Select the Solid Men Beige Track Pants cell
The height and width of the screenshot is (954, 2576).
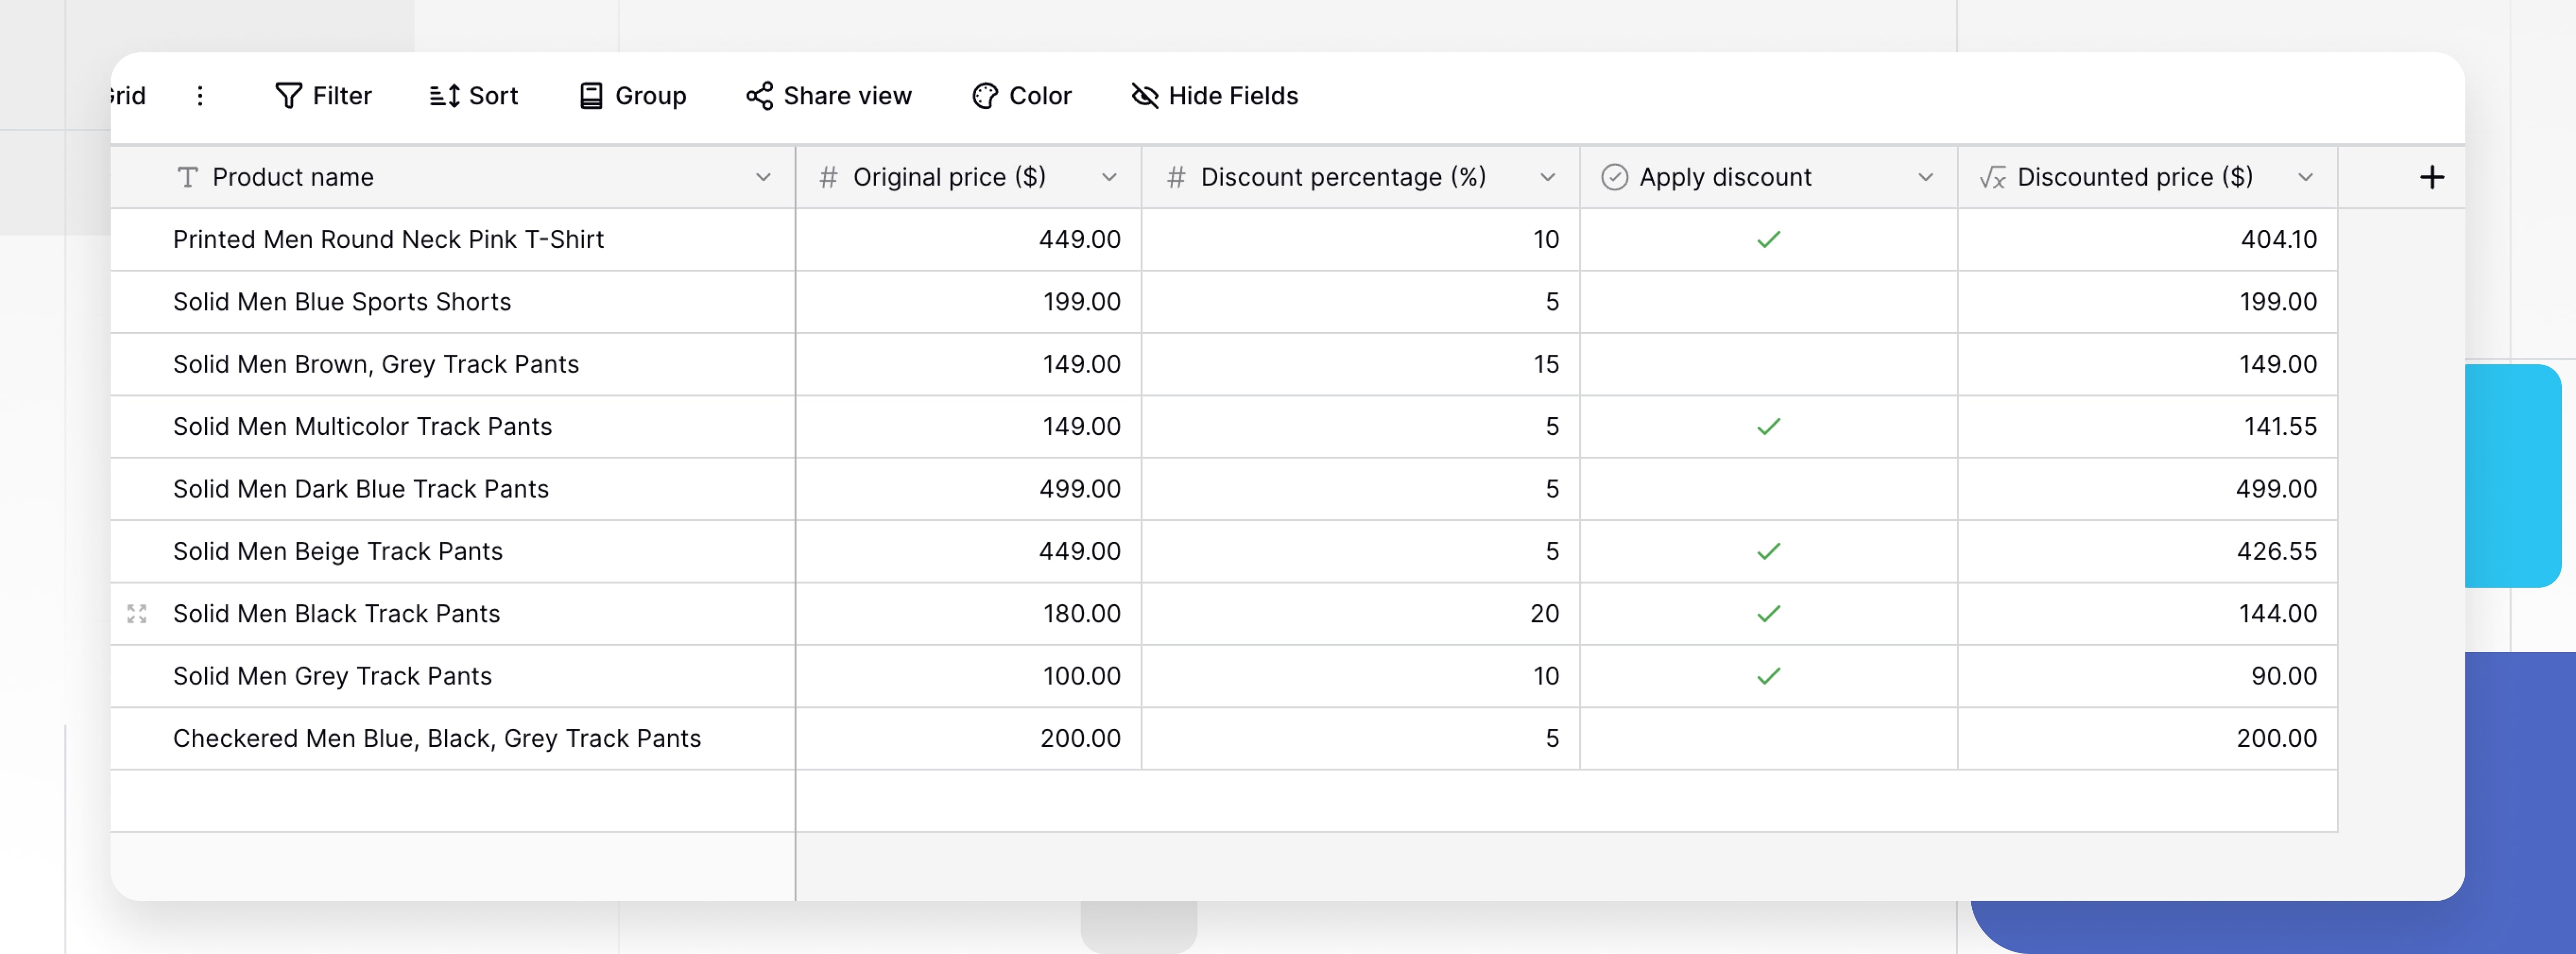(338, 552)
